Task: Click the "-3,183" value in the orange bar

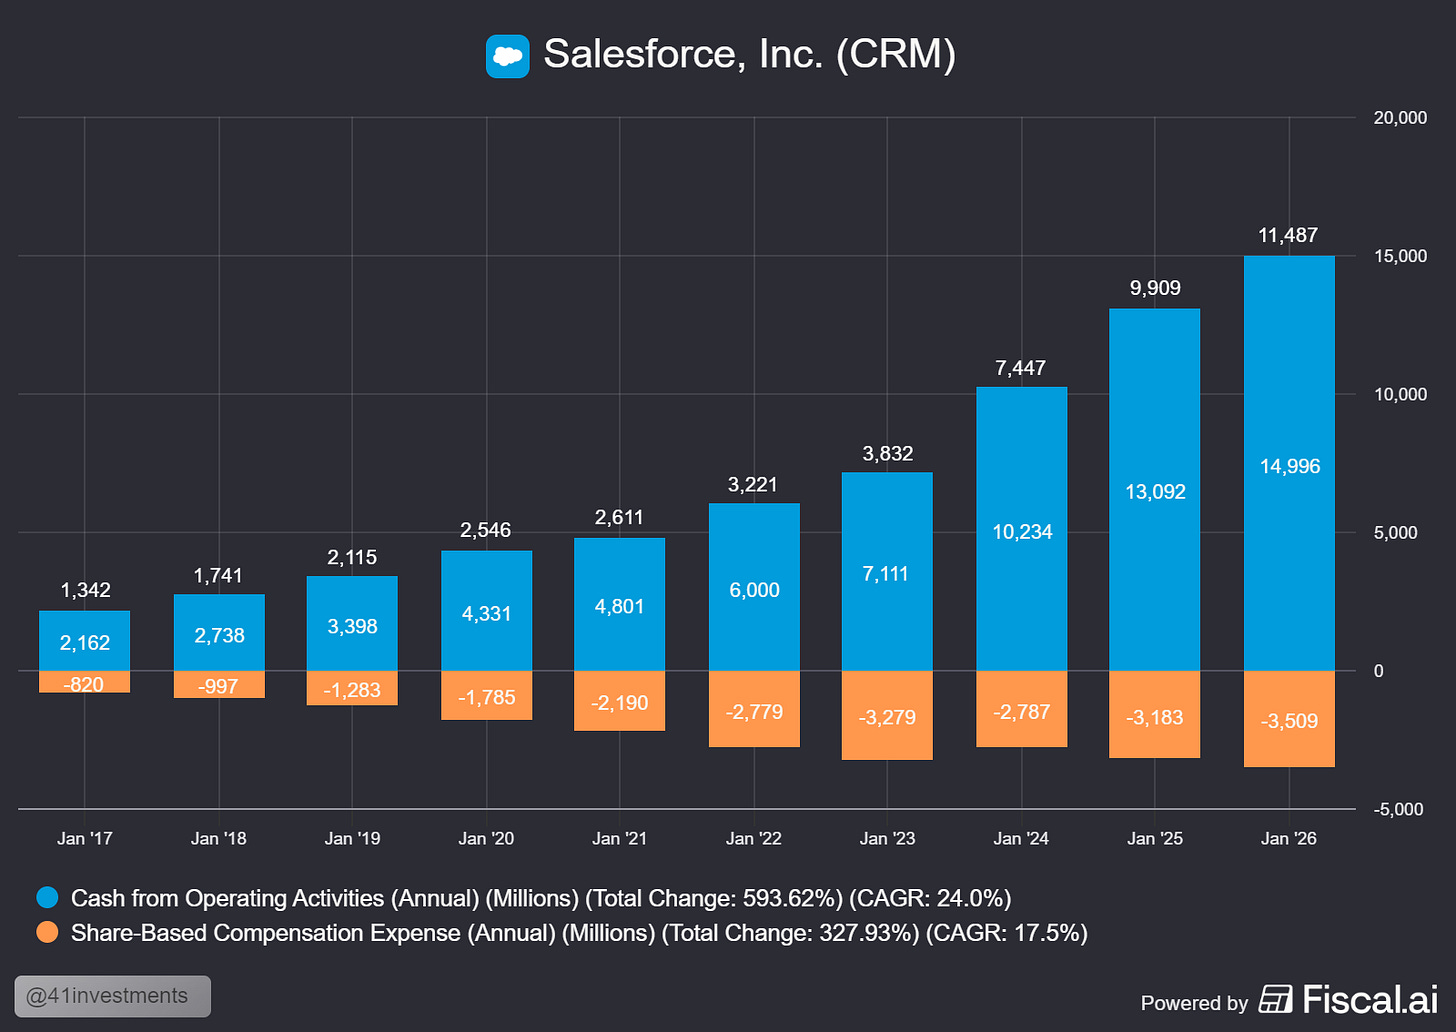Action: (1154, 717)
